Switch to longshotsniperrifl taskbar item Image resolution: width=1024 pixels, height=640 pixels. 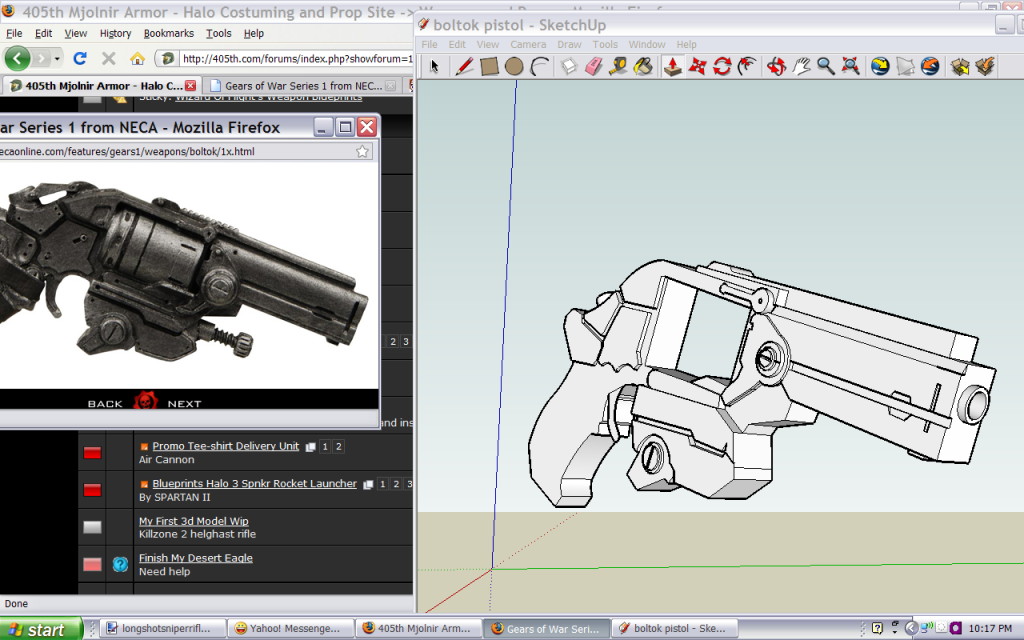(x=163, y=628)
